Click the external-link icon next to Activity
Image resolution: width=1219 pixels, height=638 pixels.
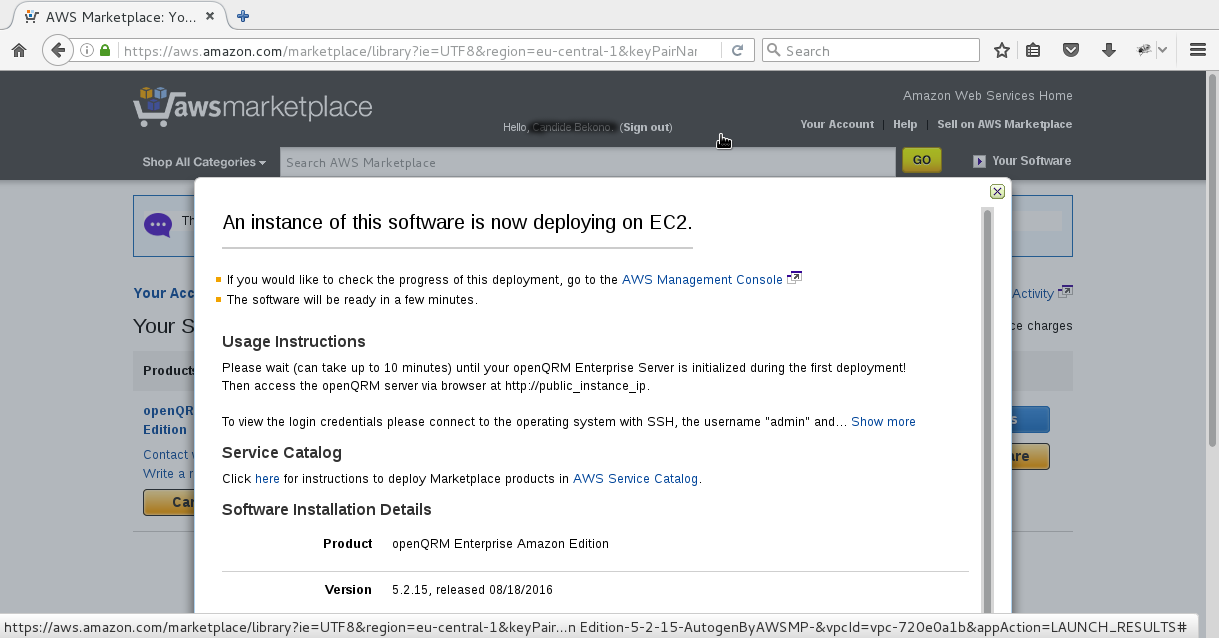[1065, 292]
